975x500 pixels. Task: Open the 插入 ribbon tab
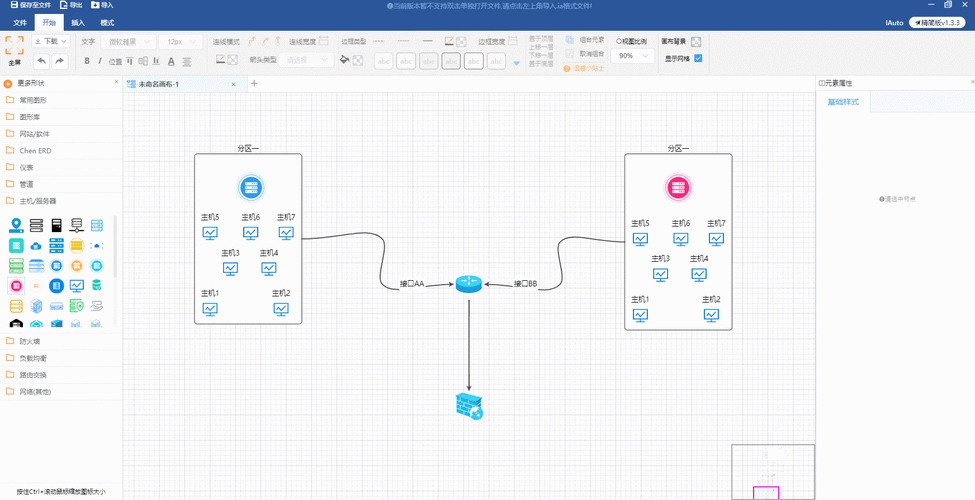pyautogui.click(x=78, y=22)
